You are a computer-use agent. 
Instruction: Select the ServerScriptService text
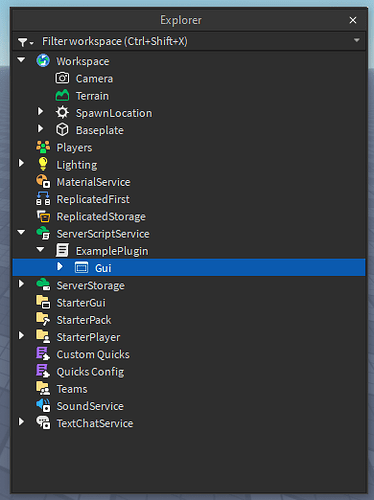coord(103,234)
